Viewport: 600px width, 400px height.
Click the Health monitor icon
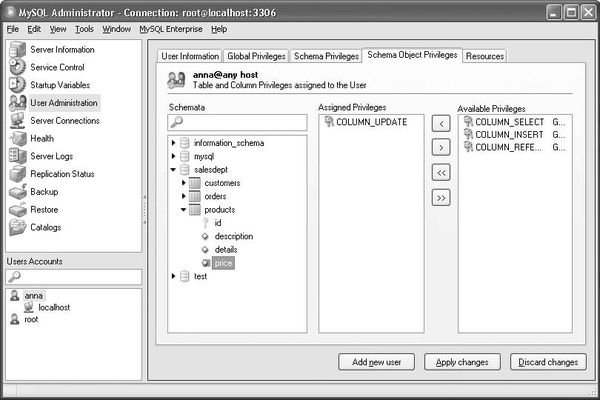coord(17,138)
